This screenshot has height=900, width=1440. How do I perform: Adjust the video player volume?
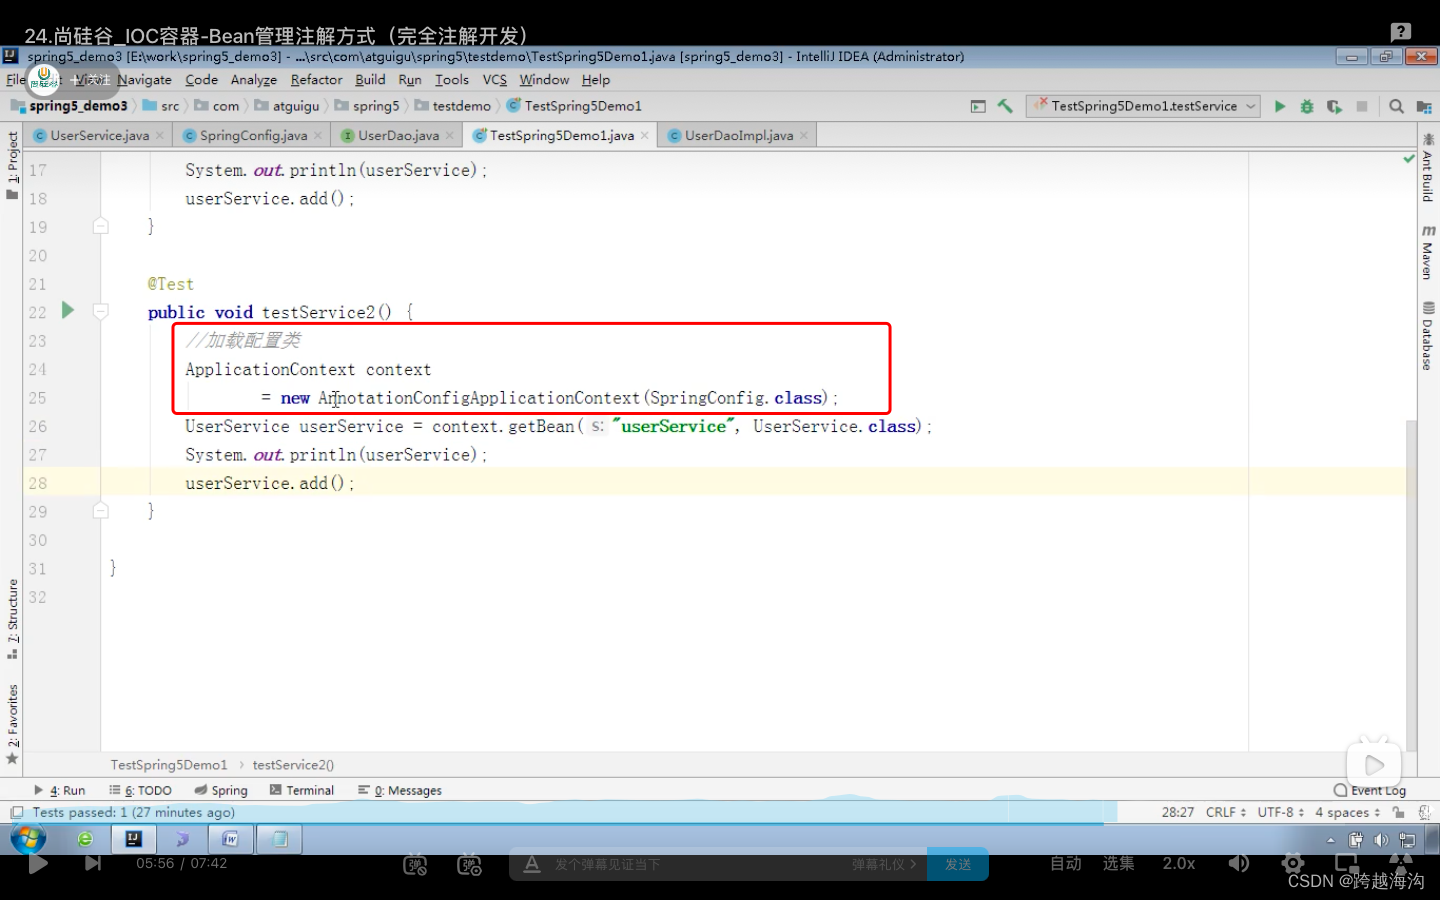pyautogui.click(x=1239, y=863)
